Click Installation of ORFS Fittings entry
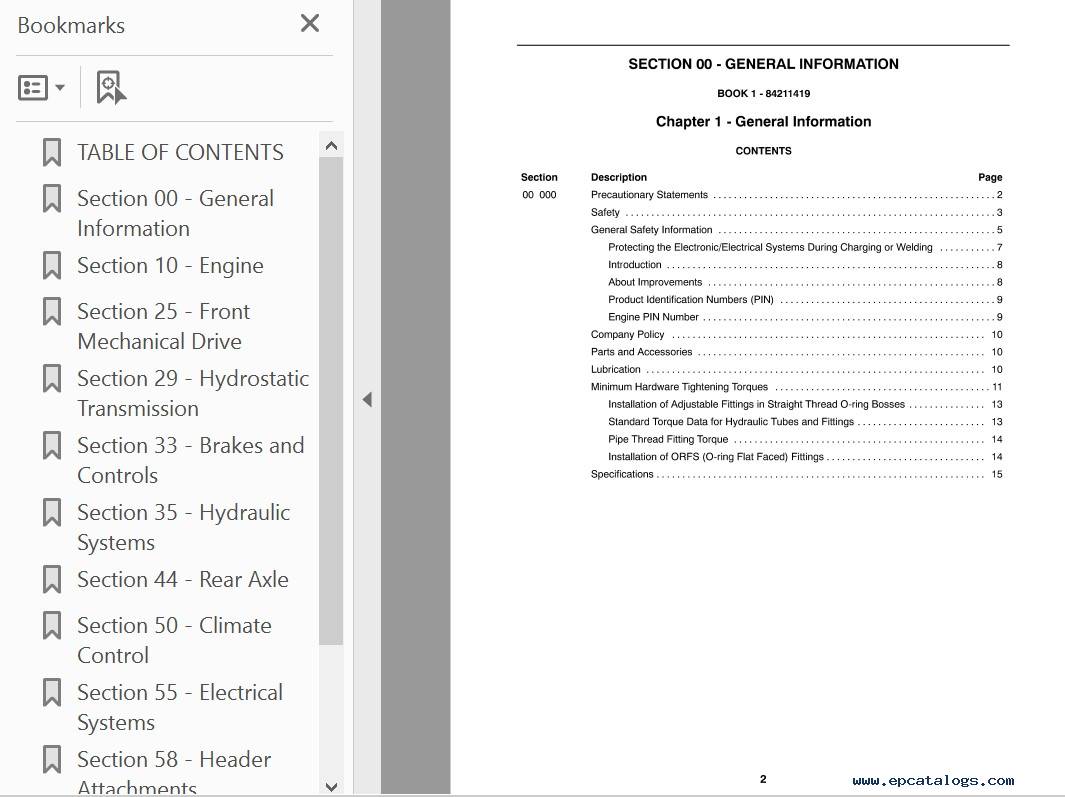This screenshot has width=1065, height=797. 805,457
